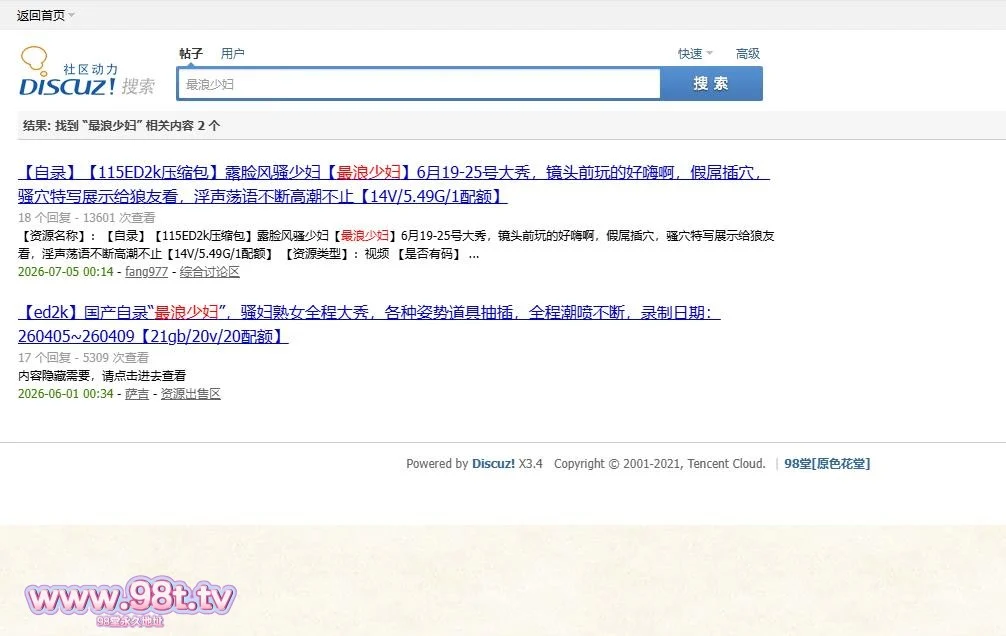The width and height of the screenshot is (1006, 636).
Task: Click the text "内容隐藏需要，请点击进去查看"
Action: click(102, 375)
